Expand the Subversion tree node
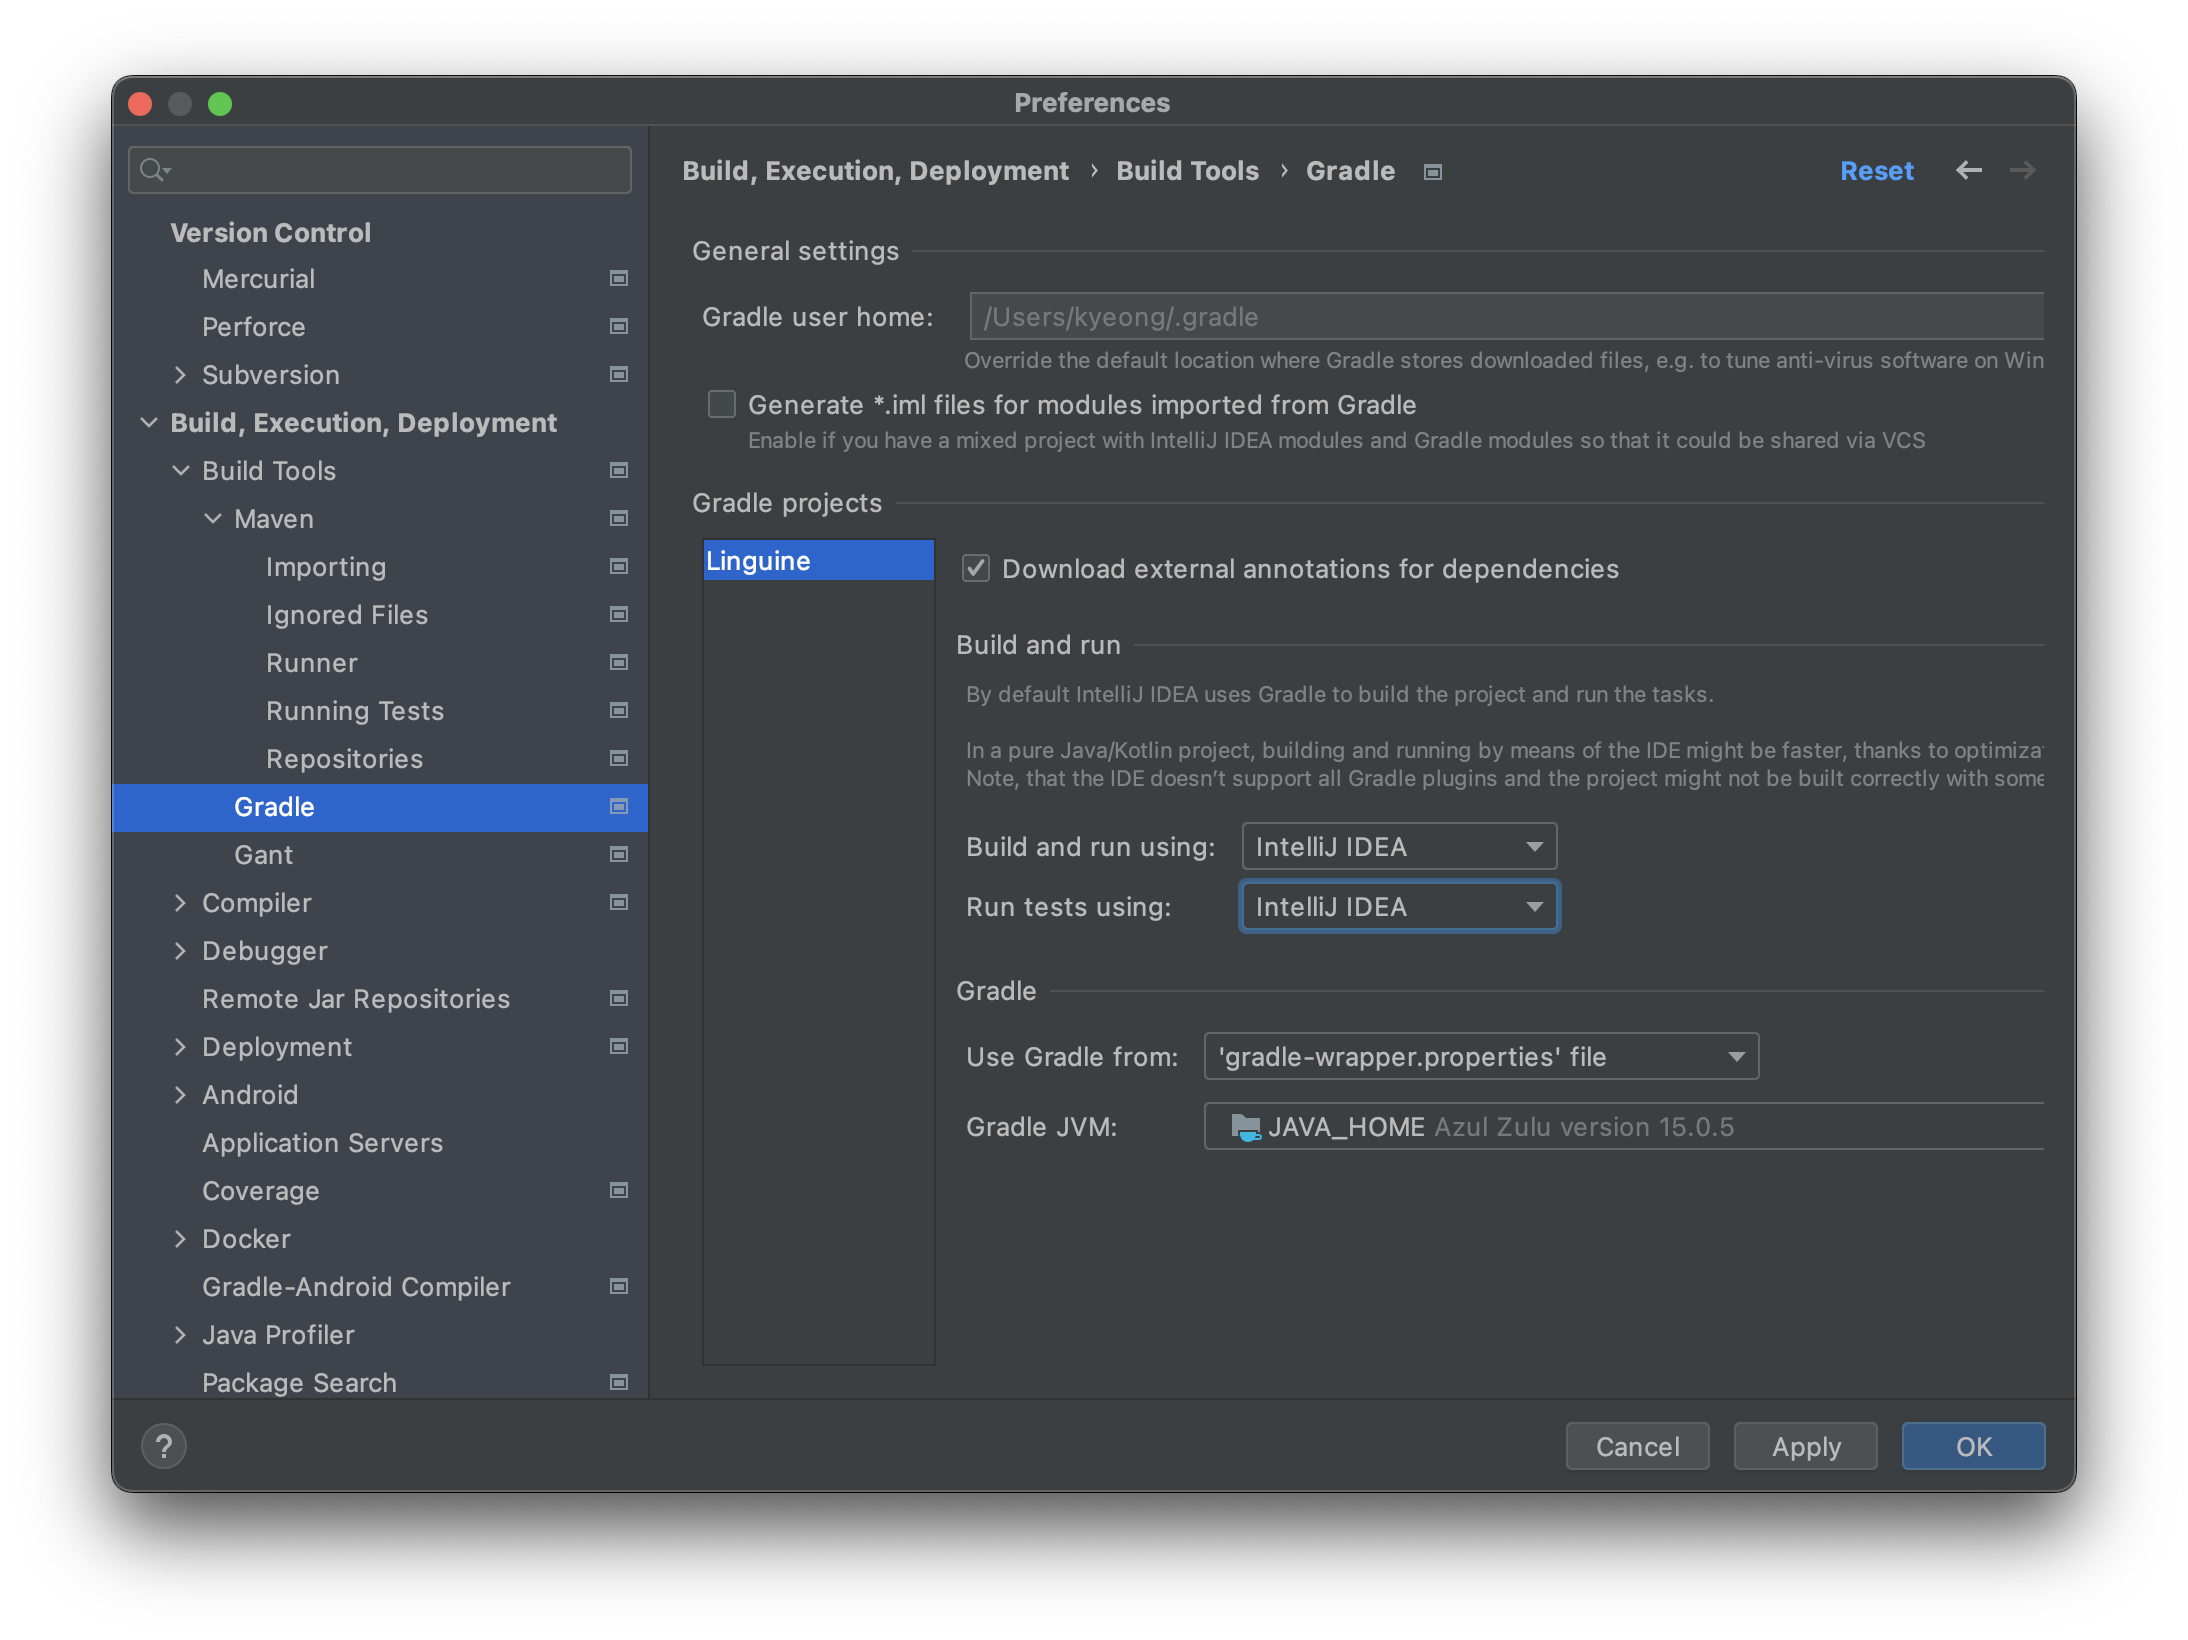Image resolution: width=2188 pixels, height=1640 pixels. point(180,375)
